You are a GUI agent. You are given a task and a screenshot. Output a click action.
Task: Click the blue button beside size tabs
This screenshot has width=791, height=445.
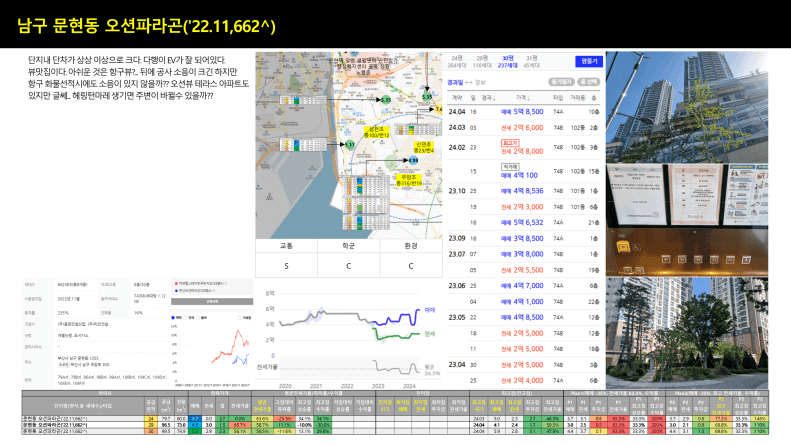coord(589,62)
